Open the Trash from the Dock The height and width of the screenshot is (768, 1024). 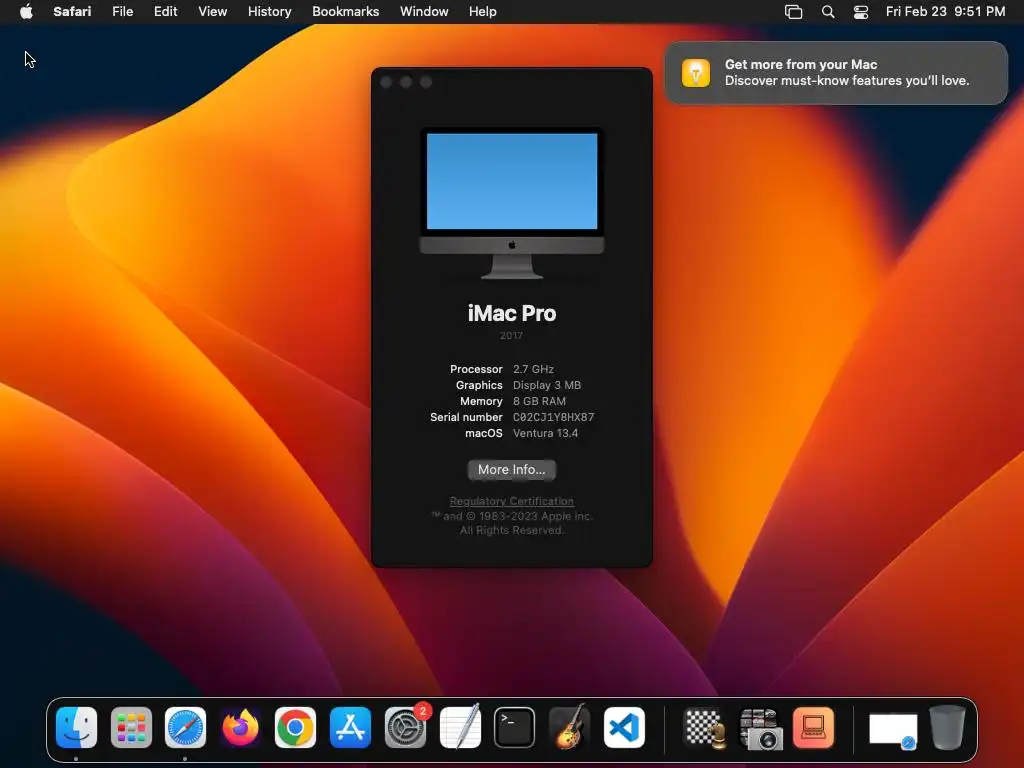(947, 728)
